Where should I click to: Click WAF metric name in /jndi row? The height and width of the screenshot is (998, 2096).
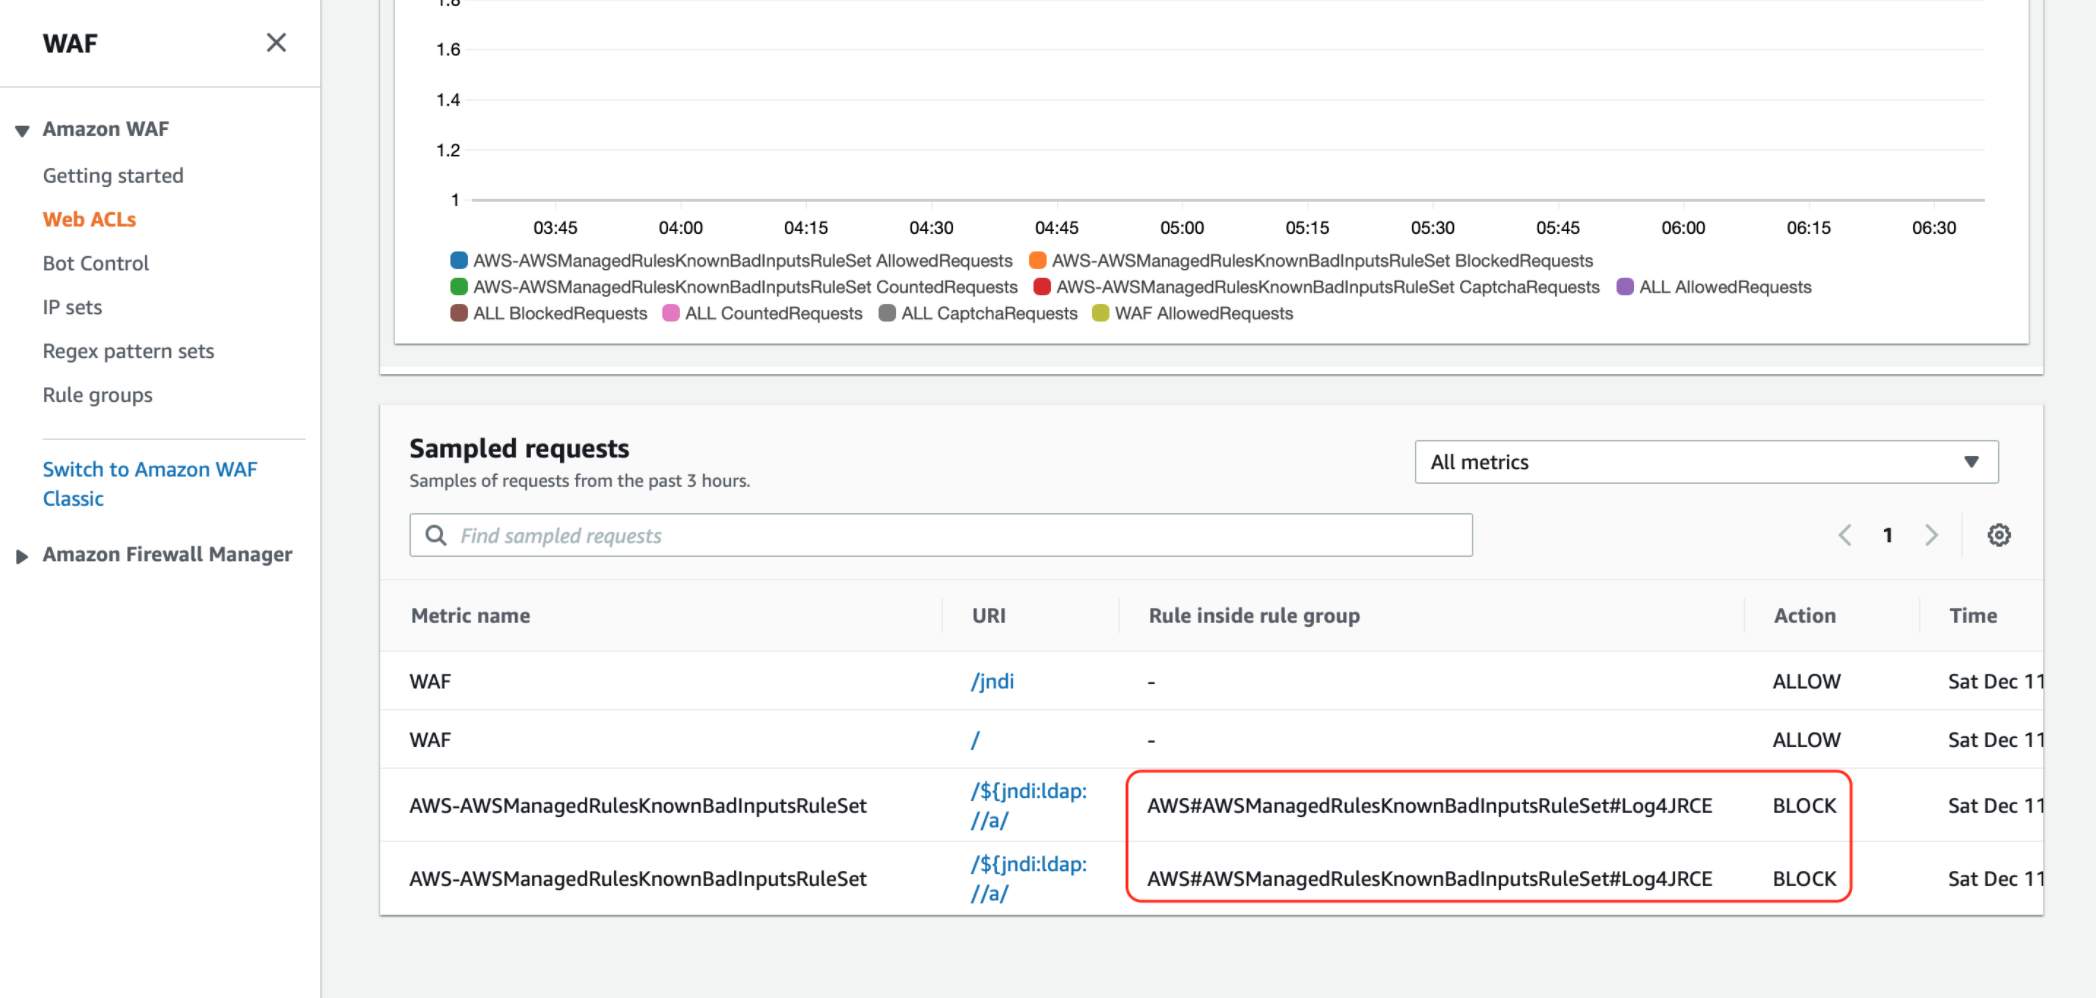[430, 682]
